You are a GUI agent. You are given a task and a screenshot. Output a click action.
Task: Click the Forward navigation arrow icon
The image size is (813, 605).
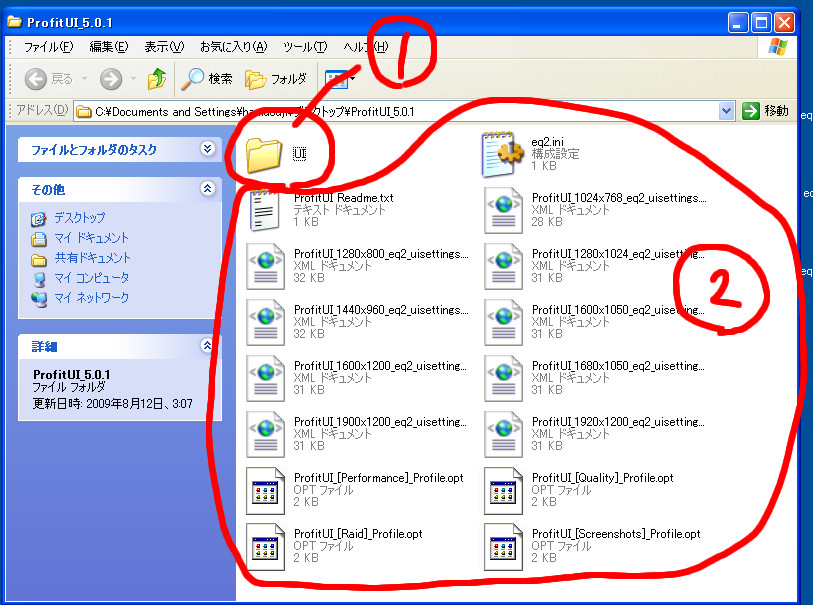pyautogui.click(x=111, y=79)
